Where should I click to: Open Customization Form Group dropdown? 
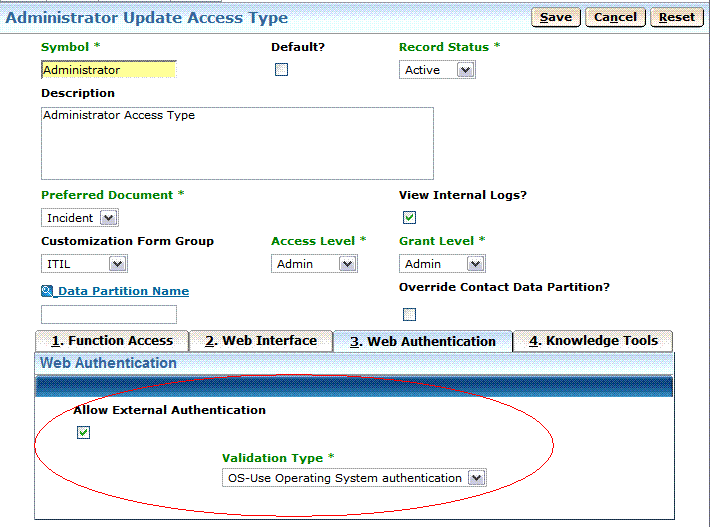point(84,264)
